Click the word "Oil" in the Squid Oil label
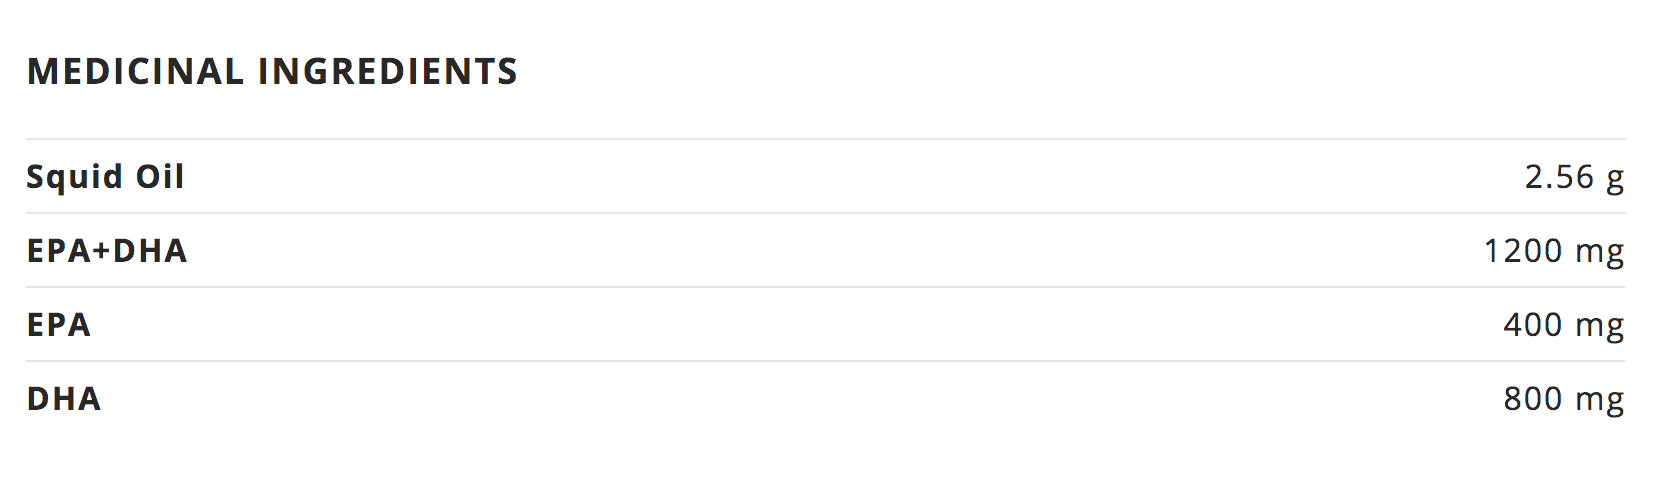Screen dimensions: 1664x488 pos(160,177)
